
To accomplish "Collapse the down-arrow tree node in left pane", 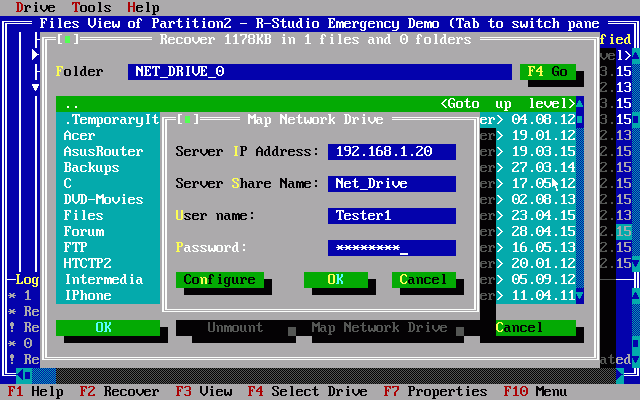I will (36, 87).
